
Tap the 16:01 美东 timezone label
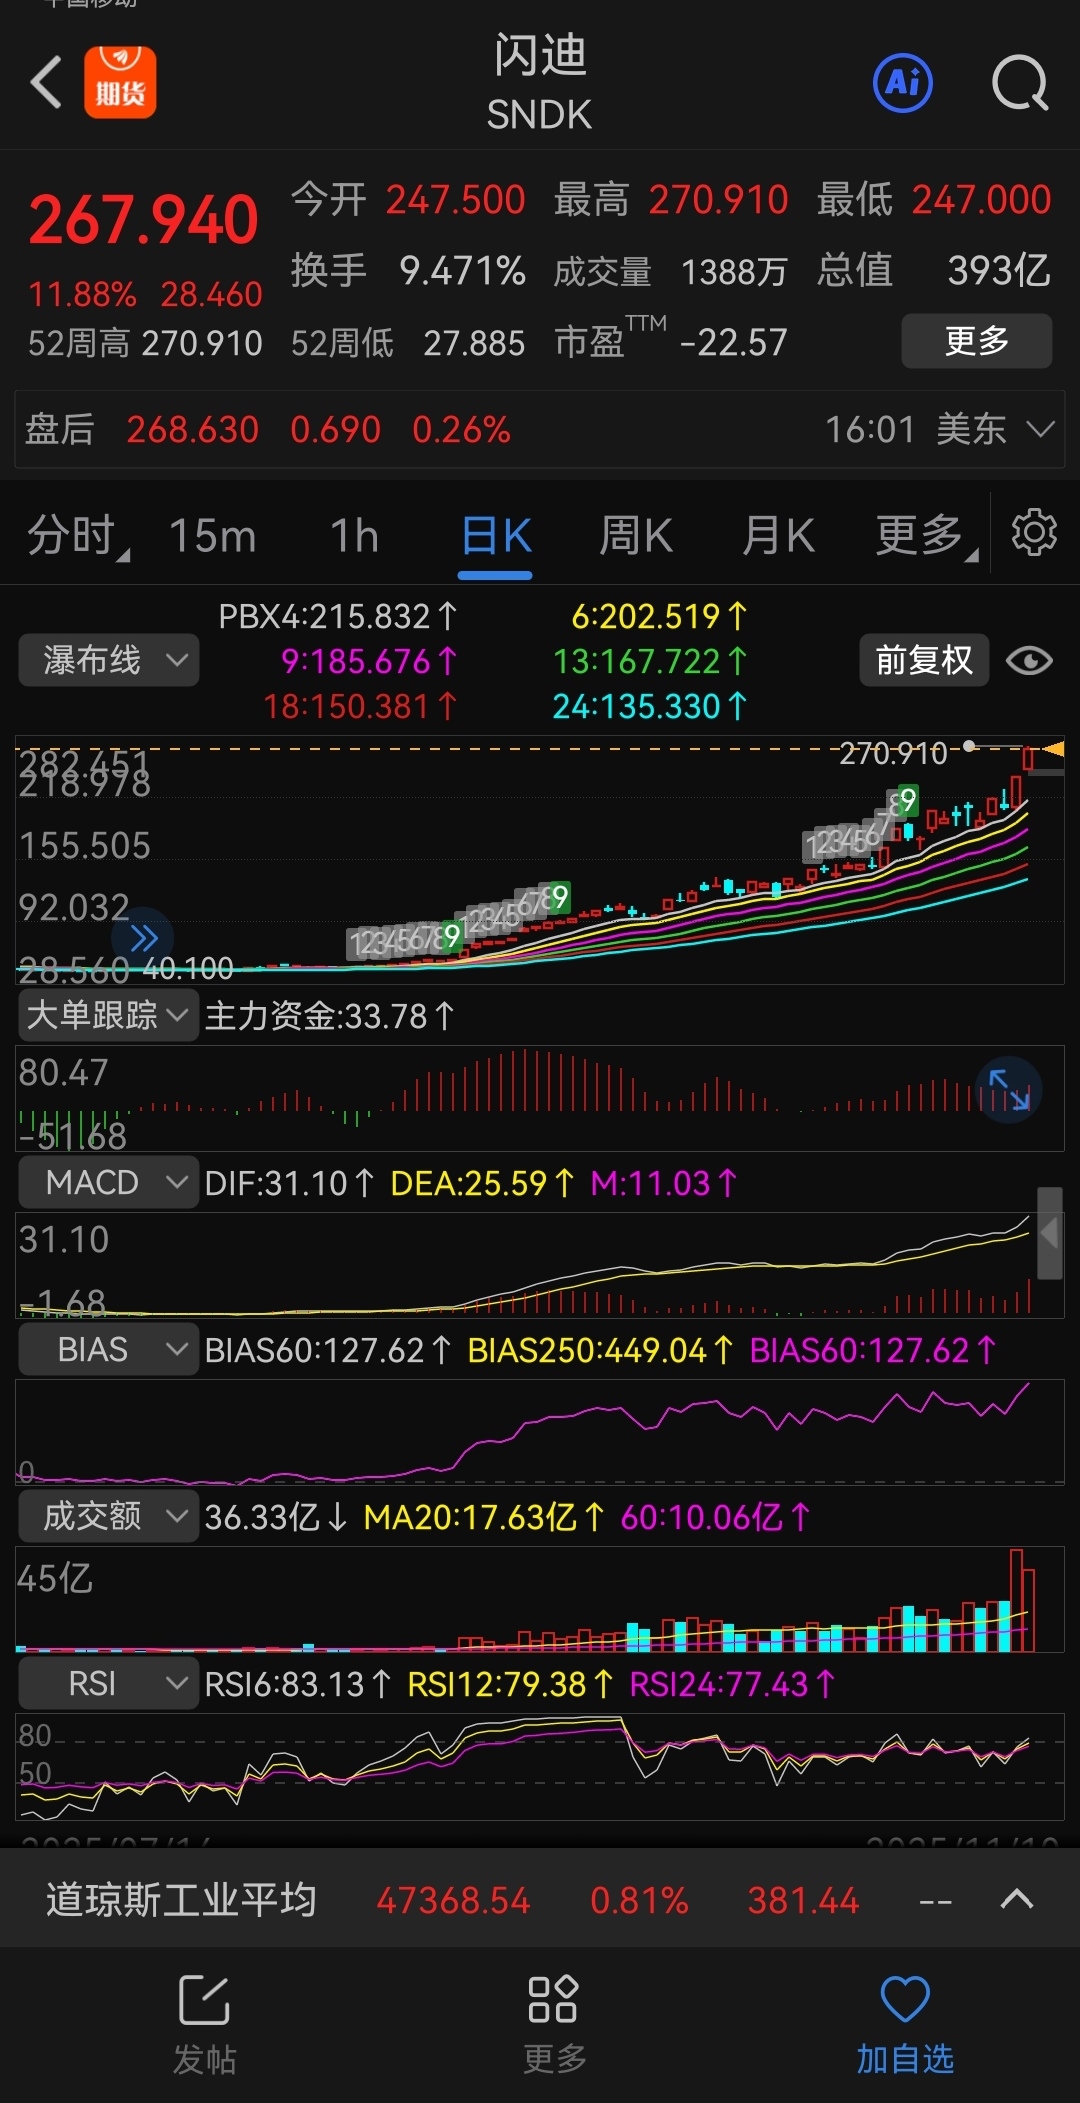coord(915,430)
